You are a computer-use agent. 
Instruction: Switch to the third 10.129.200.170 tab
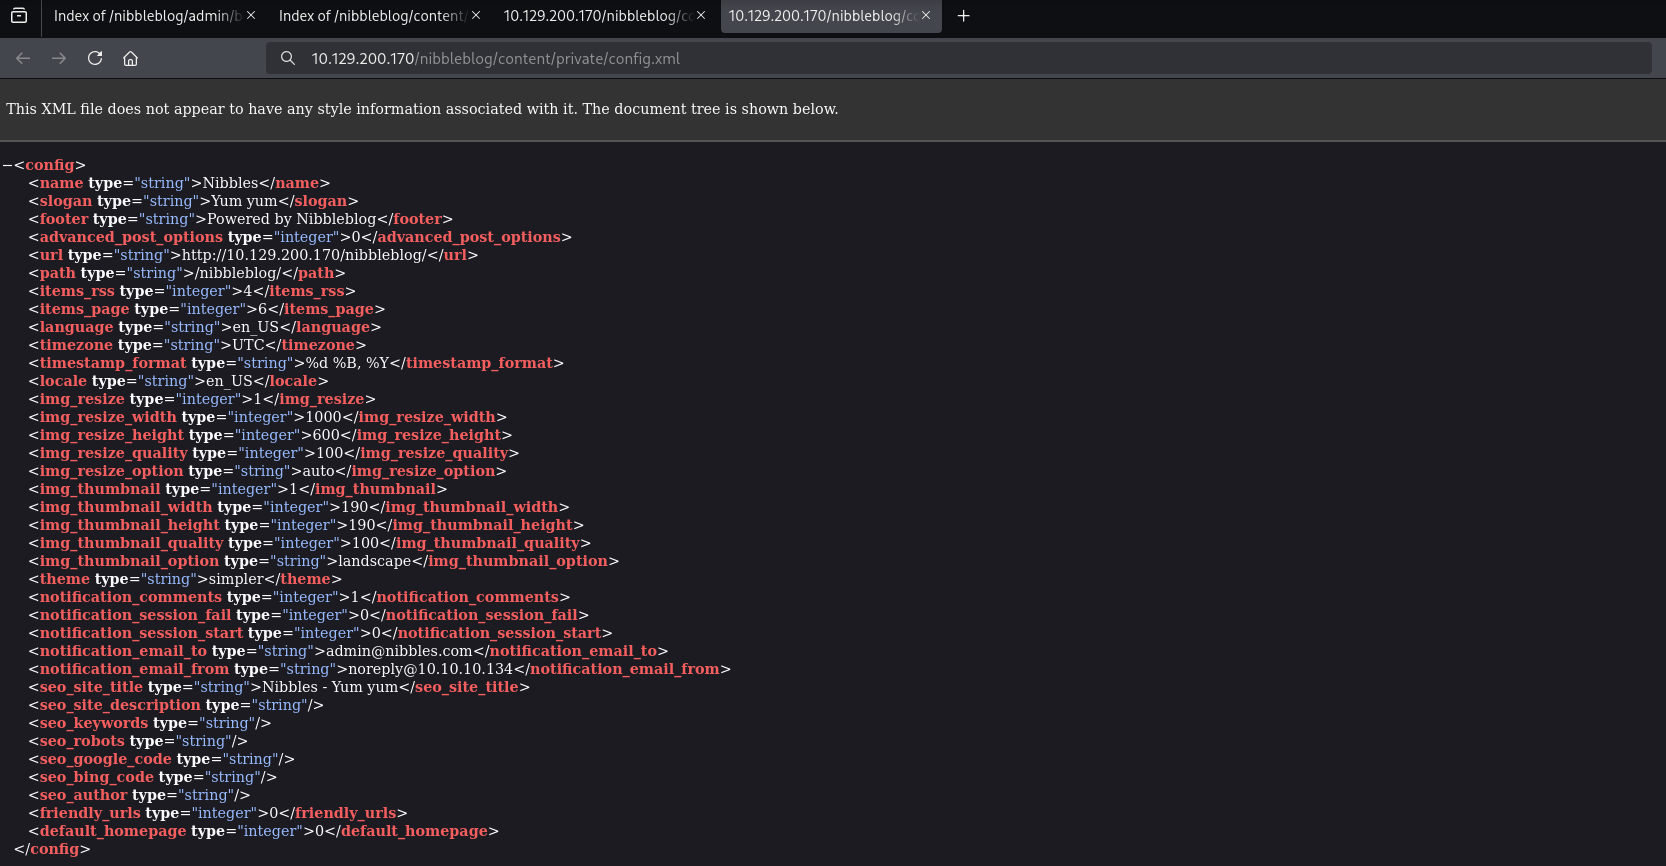pyautogui.click(x=595, y=16)
